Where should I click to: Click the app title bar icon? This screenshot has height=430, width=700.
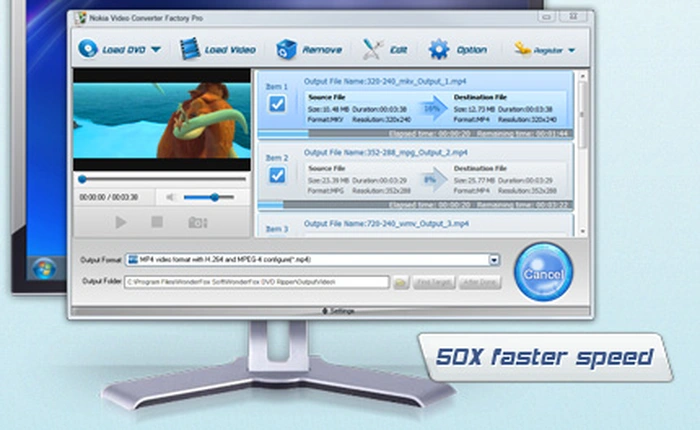(x=80, y=18)
